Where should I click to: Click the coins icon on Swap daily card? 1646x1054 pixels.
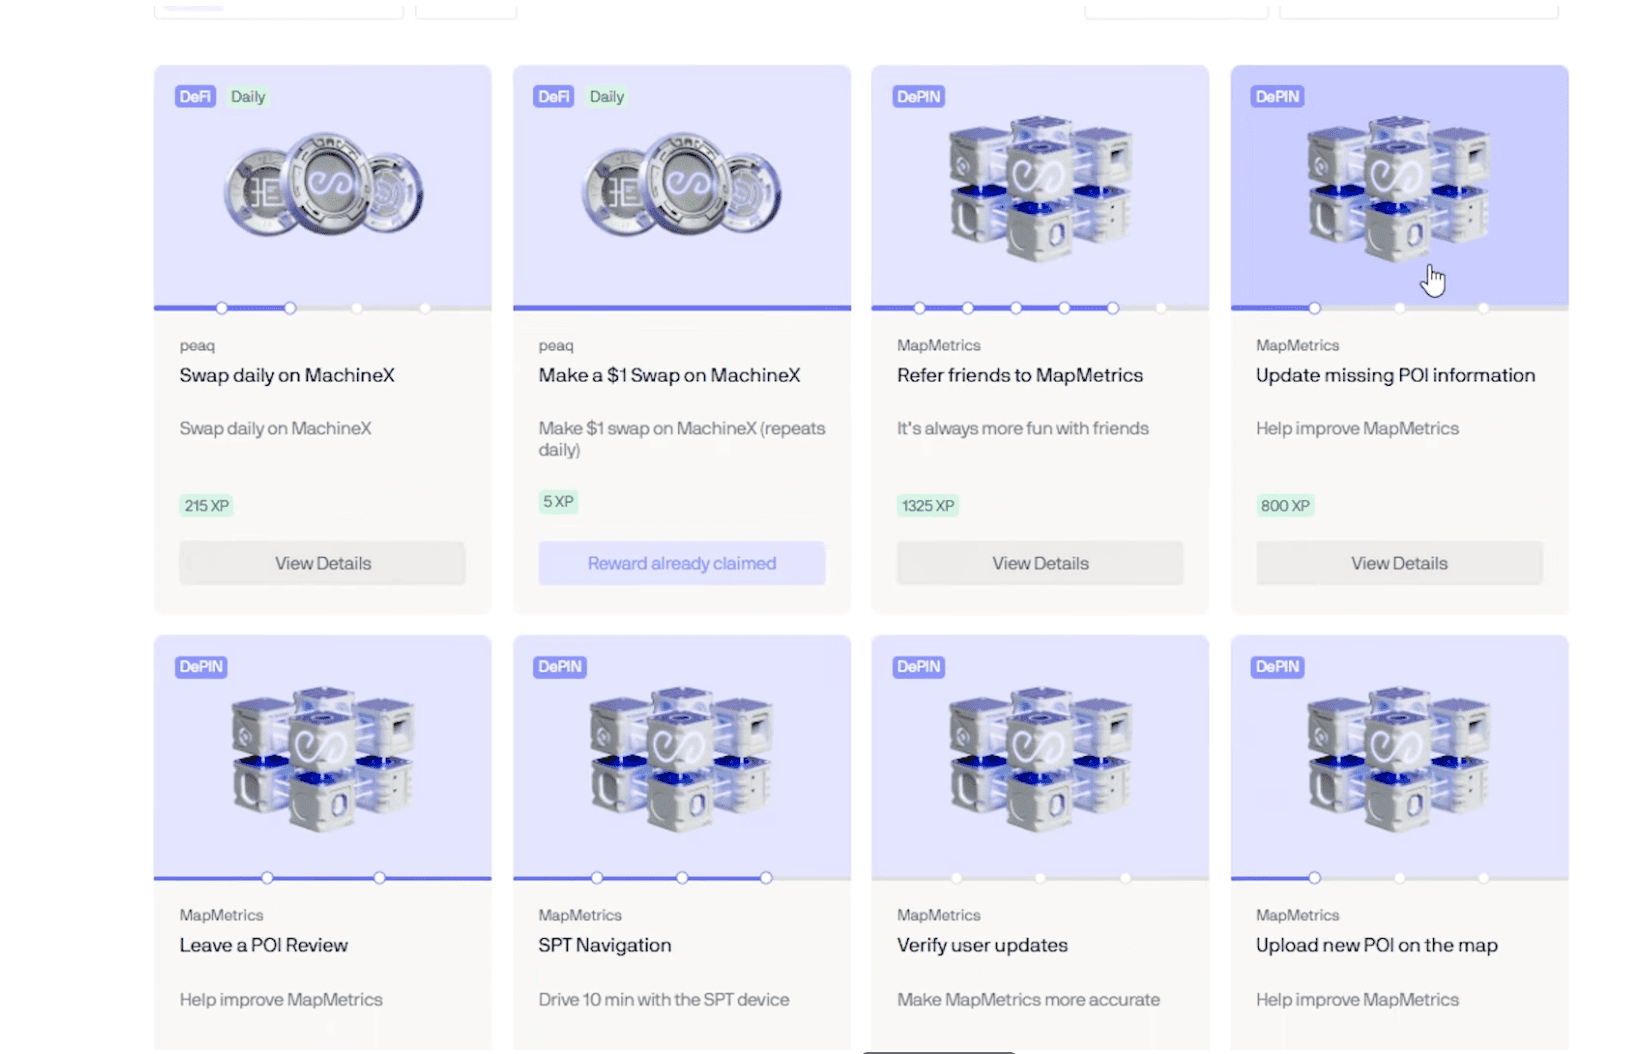(x=323, y=186)
